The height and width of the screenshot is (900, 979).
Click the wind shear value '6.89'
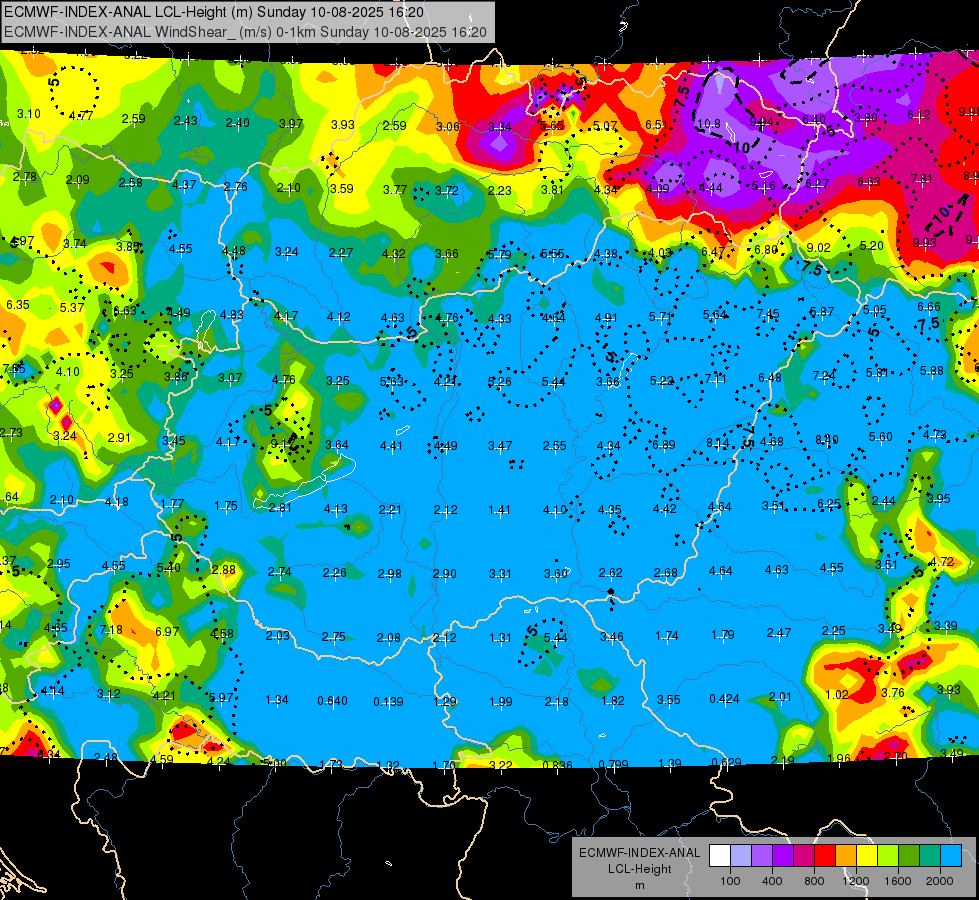[x=664, y=444]
